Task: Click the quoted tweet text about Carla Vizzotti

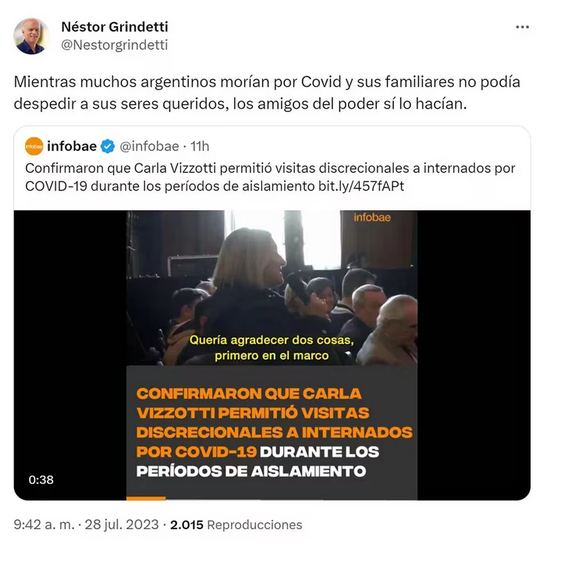Action: [x=270, y=177]
